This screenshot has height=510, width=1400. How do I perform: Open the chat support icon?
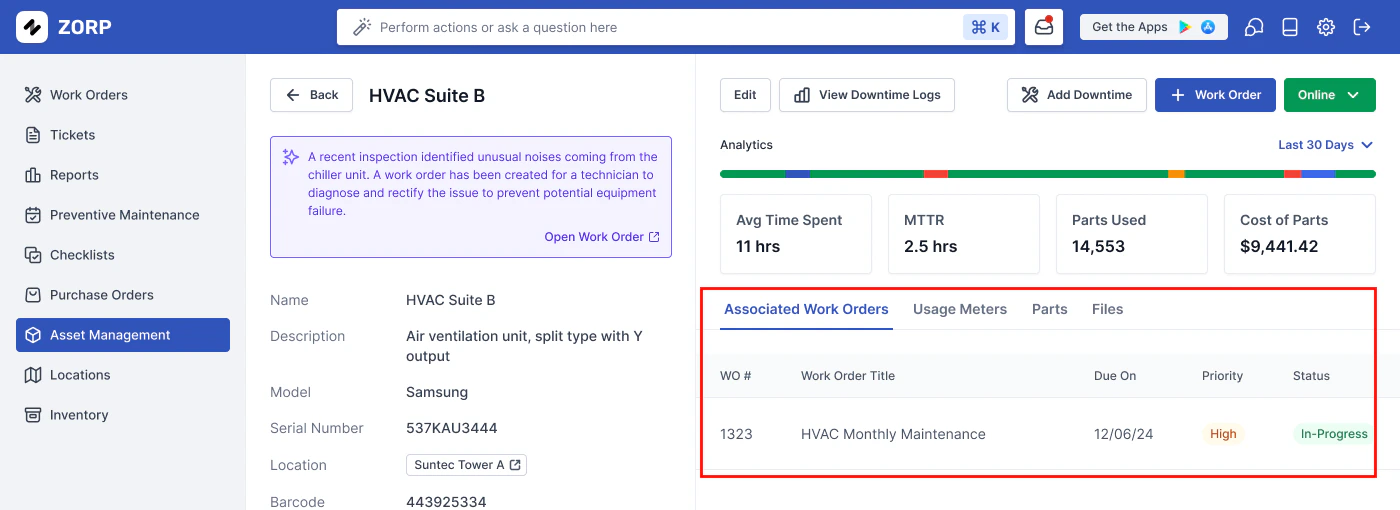coord(1254,27)
